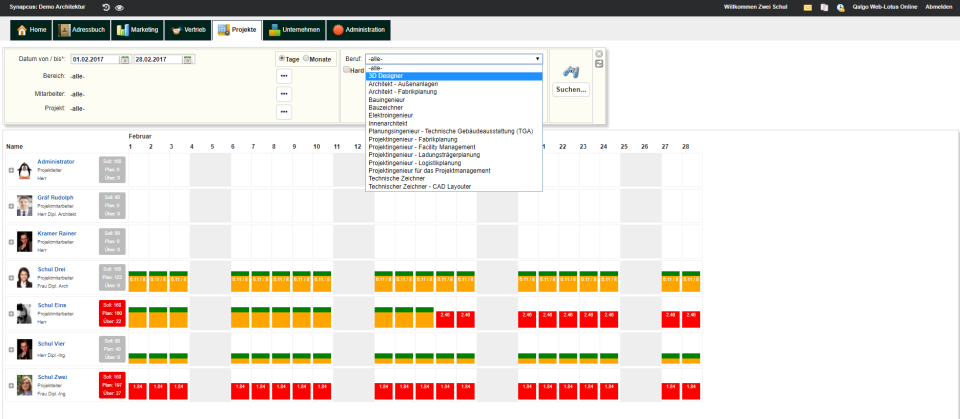
Task: Choose Architekt - Fabrikplanung option
Action: point(454,91)
